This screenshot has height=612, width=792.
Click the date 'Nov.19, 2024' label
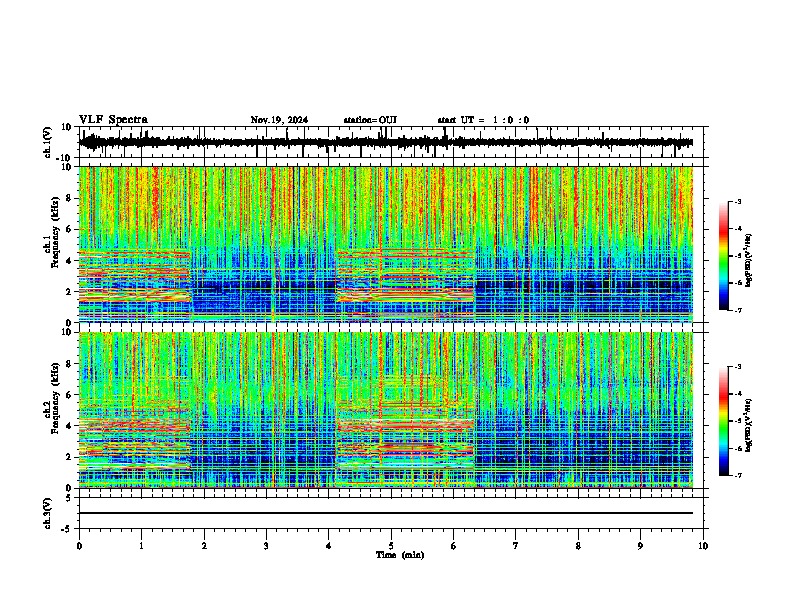click(x=279, y=120)
